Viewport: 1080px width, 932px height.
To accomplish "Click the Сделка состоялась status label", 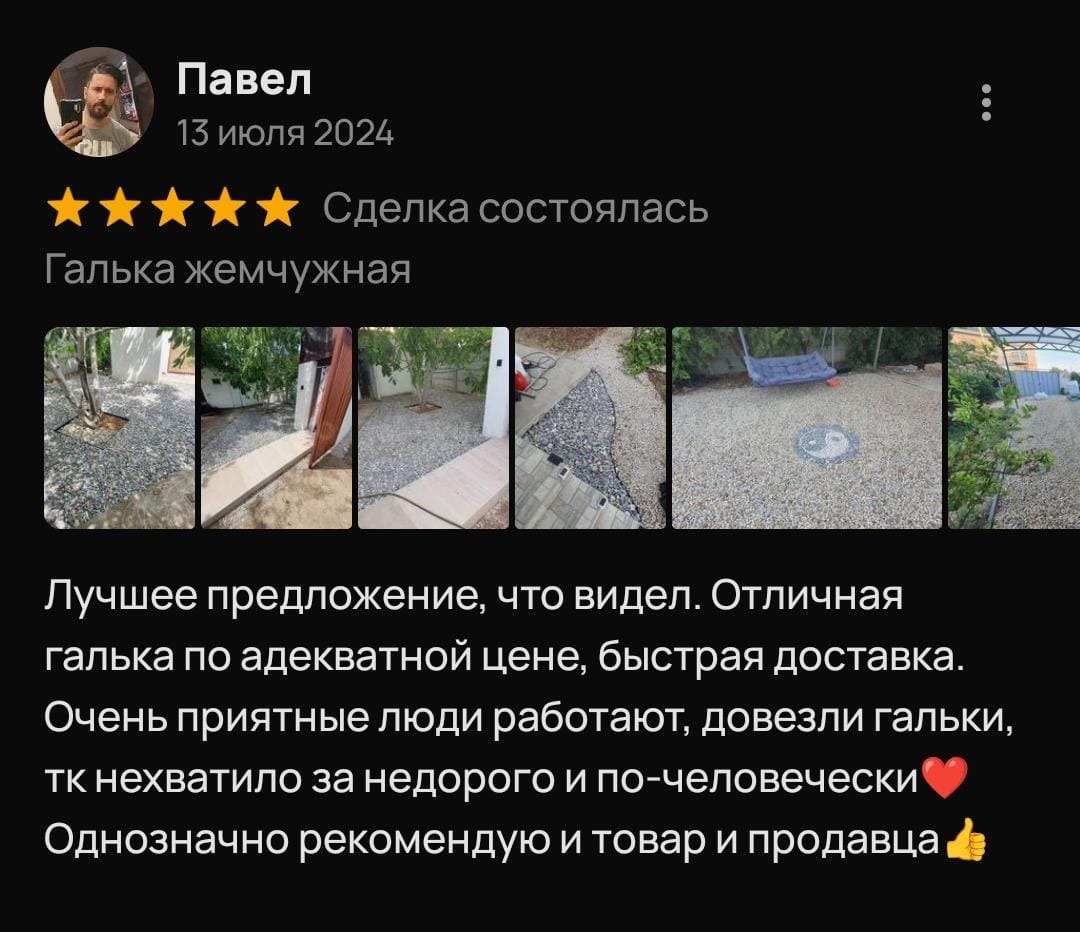I will (516, 208).
